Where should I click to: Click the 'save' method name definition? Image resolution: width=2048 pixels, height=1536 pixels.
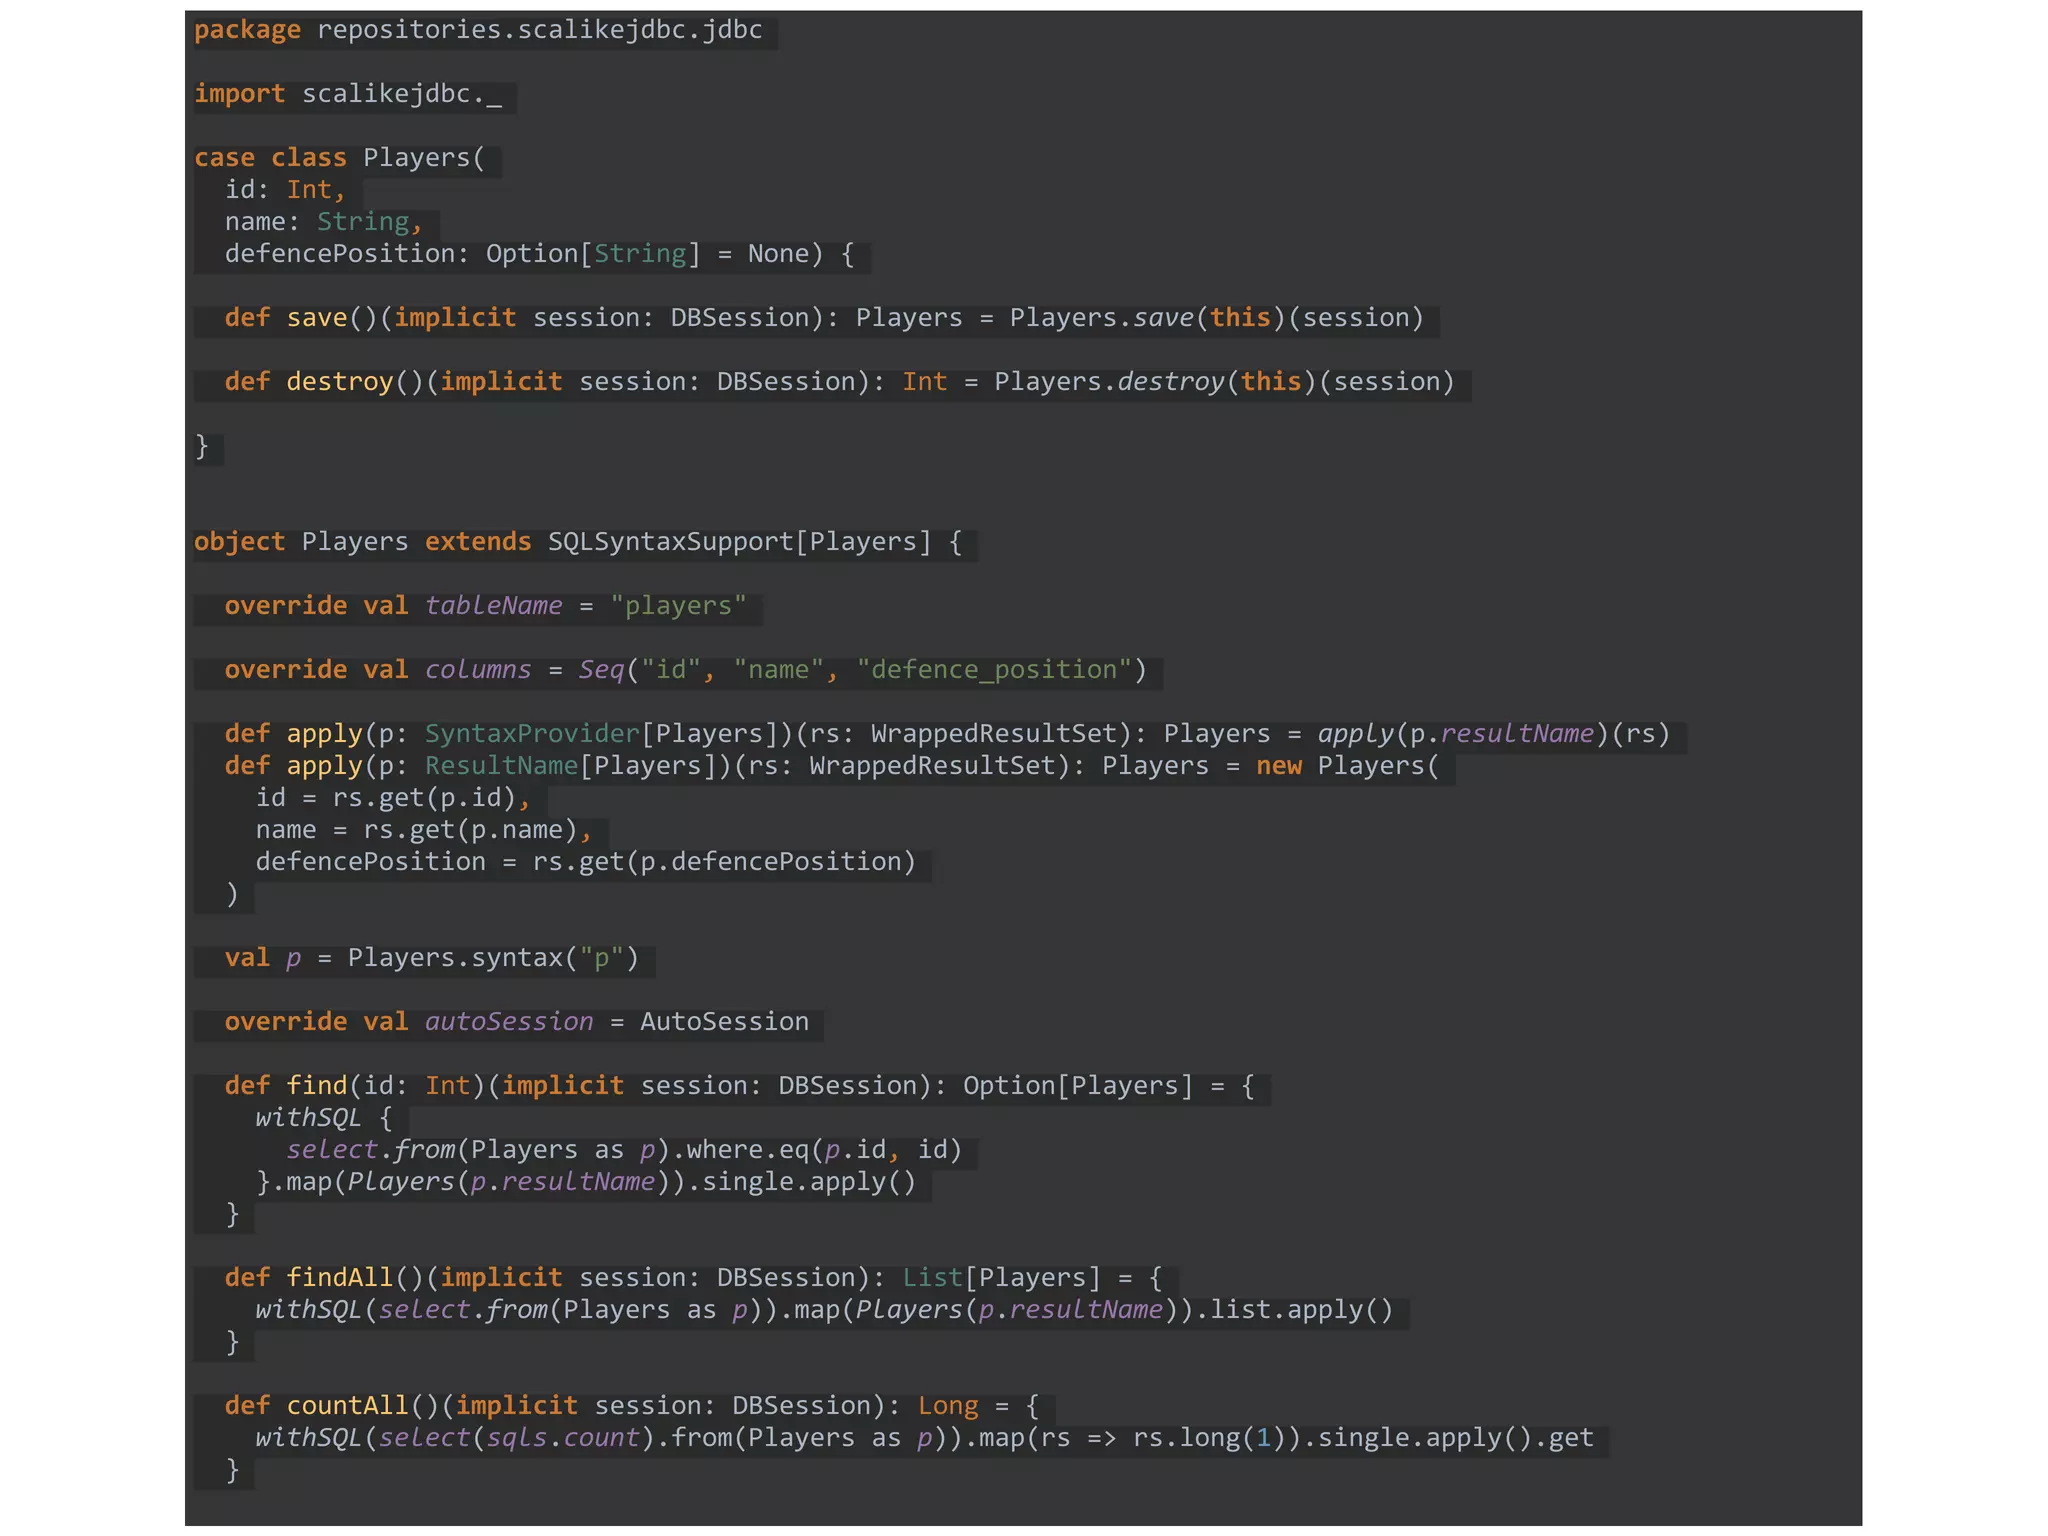click(x=316, y=318)
